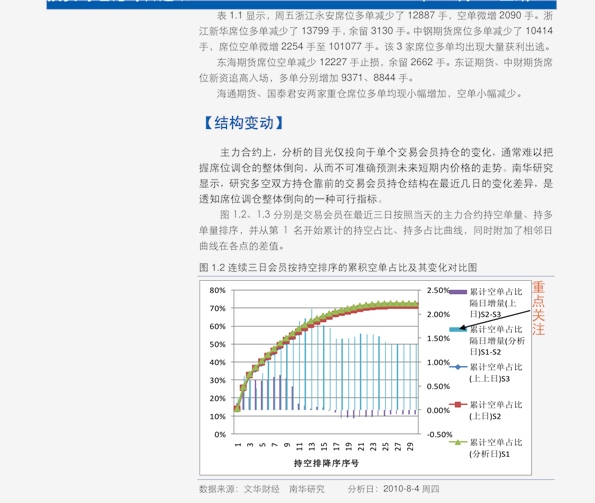595x503 pixels.
Task: Click the legend label 累计空单占比(上上日)S3
Action: [496, 373]
